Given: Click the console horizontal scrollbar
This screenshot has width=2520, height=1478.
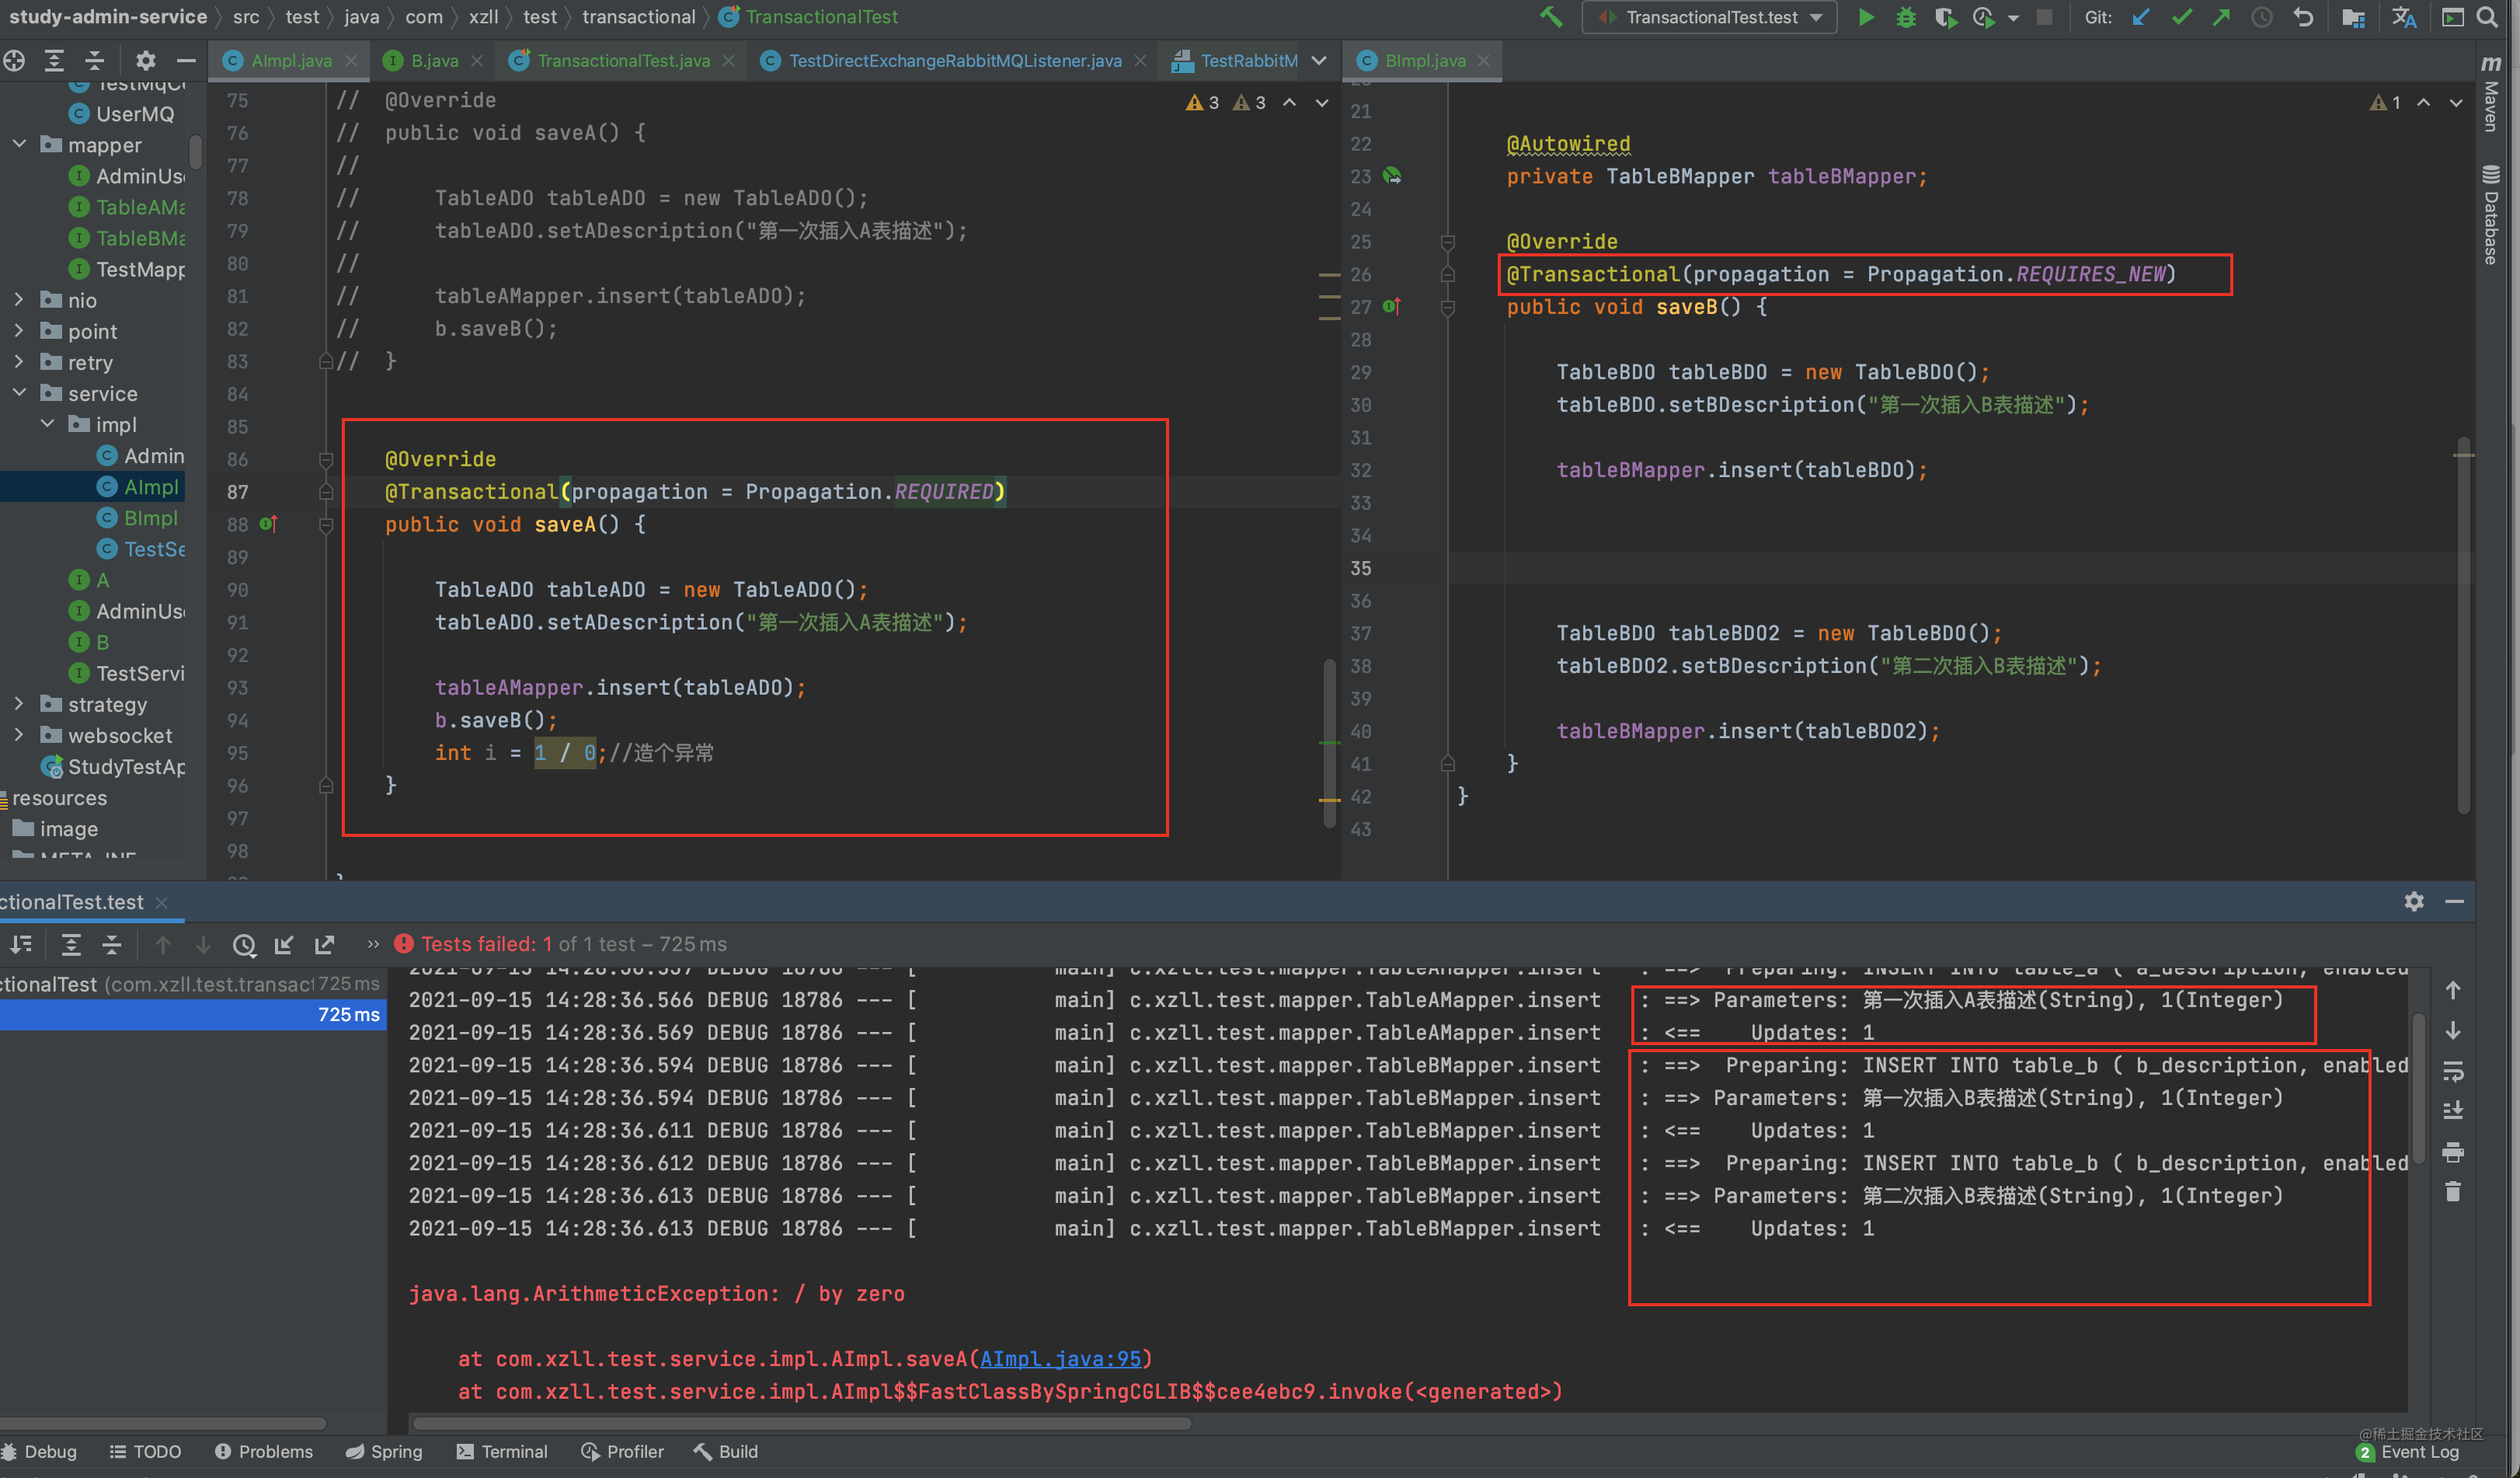Looking at the screenshot, I should click(x=800, y=1423).
